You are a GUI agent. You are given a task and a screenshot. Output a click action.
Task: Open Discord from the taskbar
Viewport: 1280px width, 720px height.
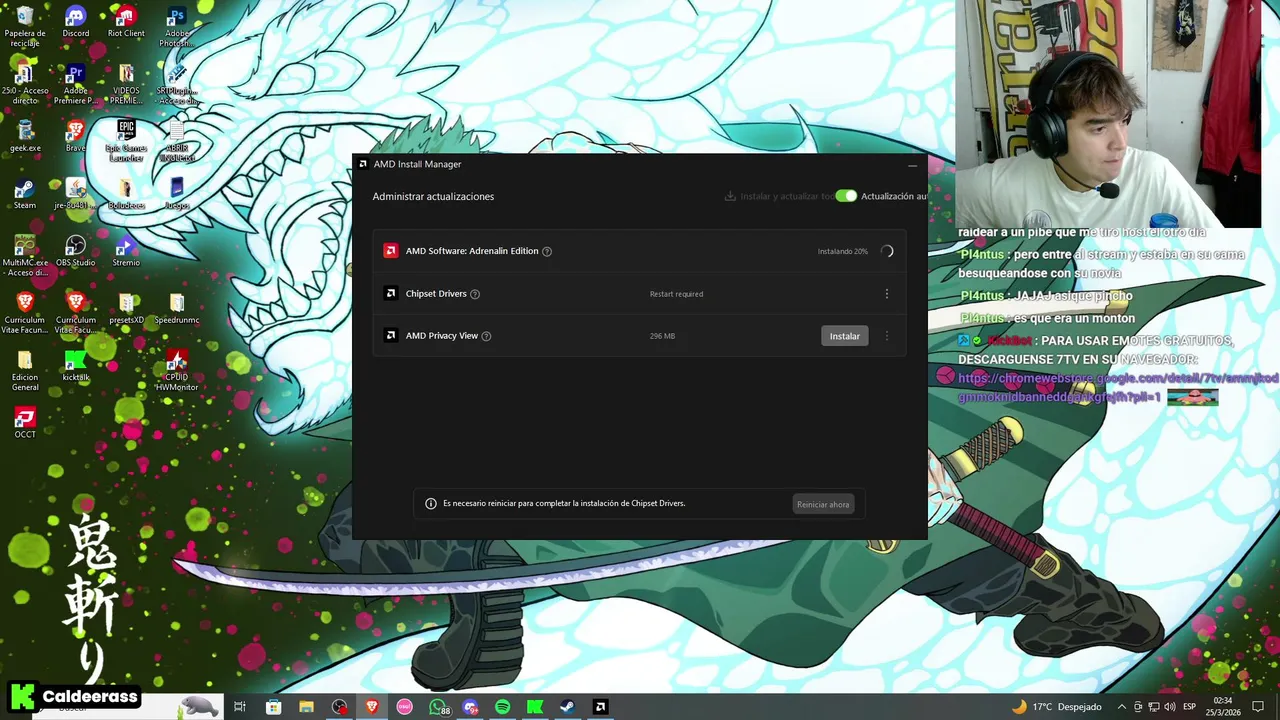(x=471, y=707)
